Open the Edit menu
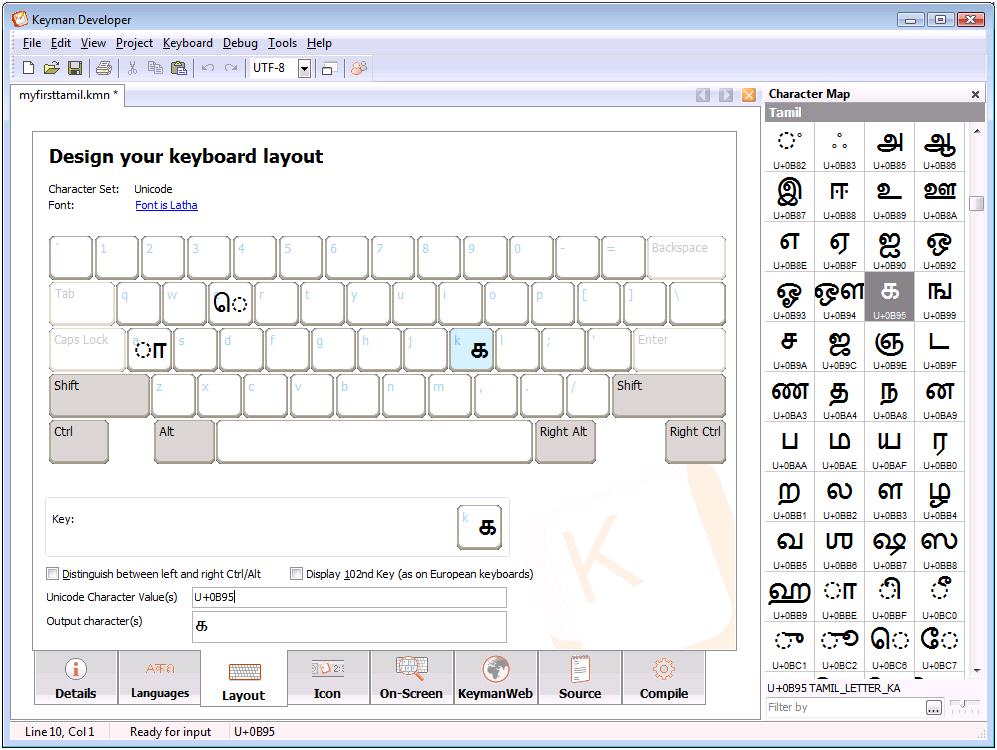The image size is (997, 750). pyautogui.click(x=61, y=43)
